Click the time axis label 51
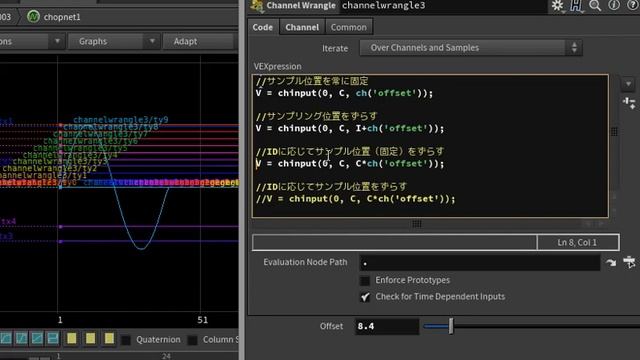640x360 pixels. 202,320
